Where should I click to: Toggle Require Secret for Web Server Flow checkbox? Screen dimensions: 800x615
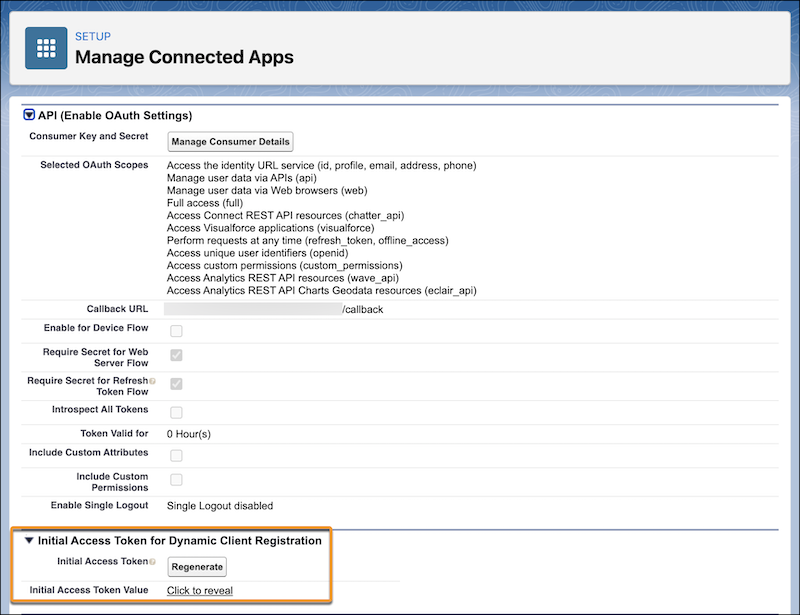176,355
